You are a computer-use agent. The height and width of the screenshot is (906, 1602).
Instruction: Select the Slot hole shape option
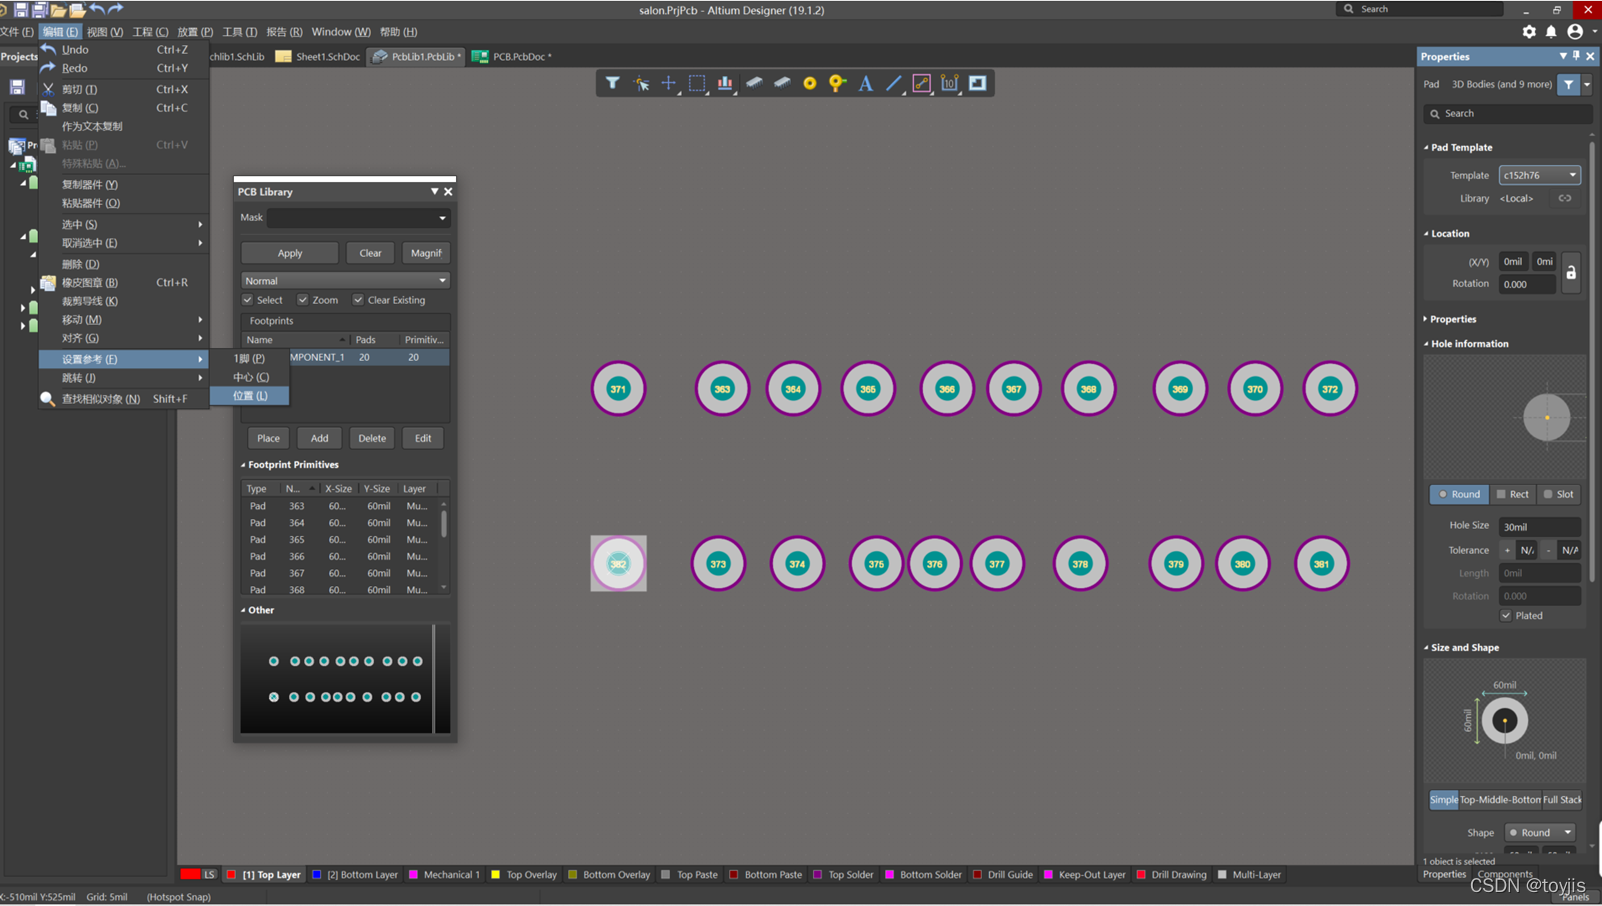click(x=1559, y=494)
